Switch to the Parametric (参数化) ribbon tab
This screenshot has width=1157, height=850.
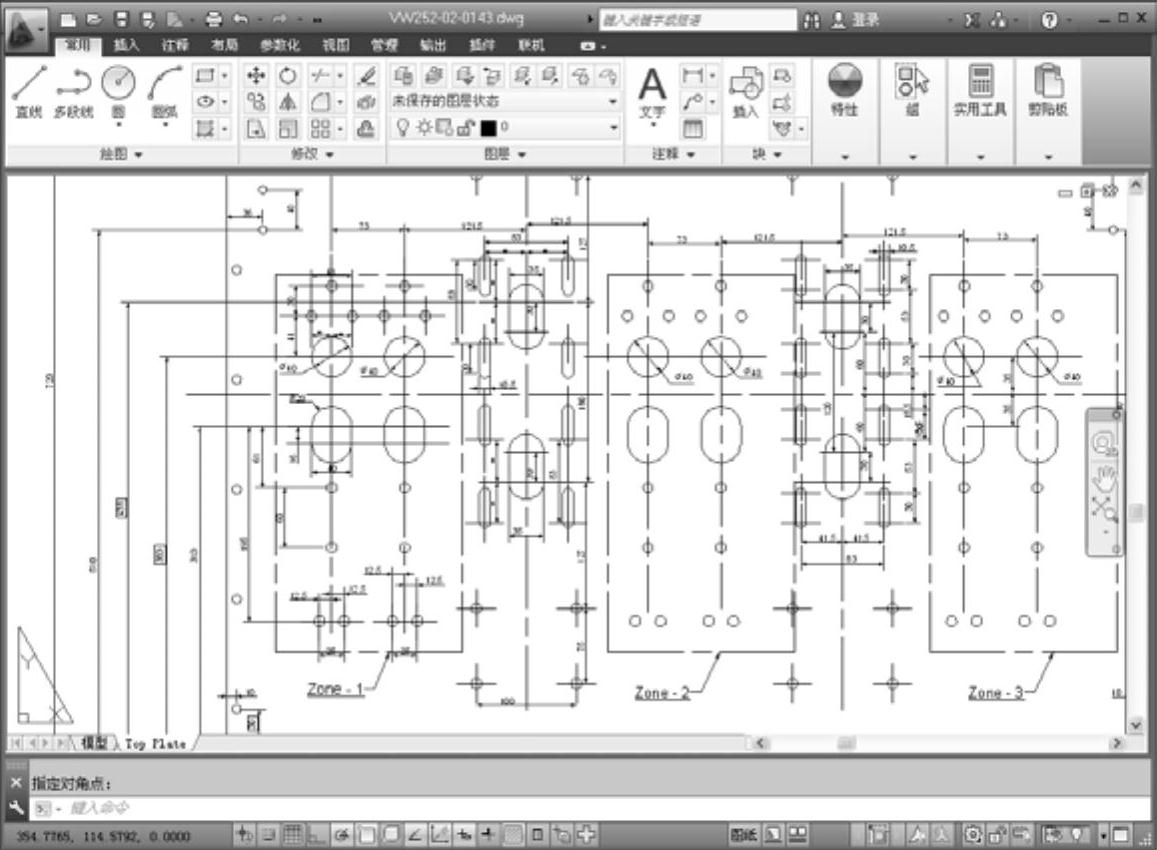tap(280, 45)
